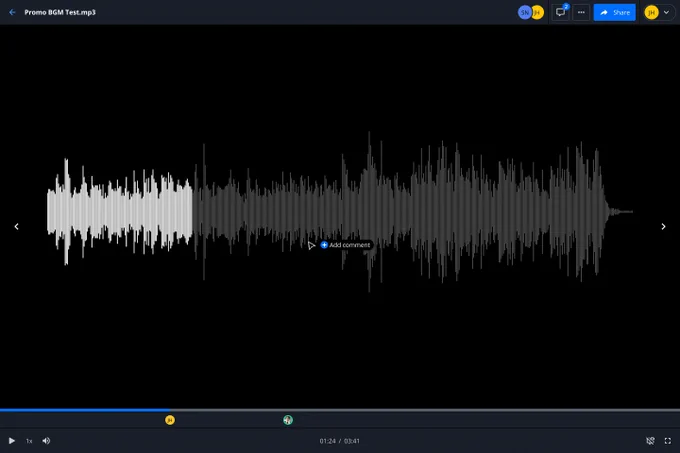Mute the audio with the volume icon
680x453 pixels.
click(x=46, y=441)
